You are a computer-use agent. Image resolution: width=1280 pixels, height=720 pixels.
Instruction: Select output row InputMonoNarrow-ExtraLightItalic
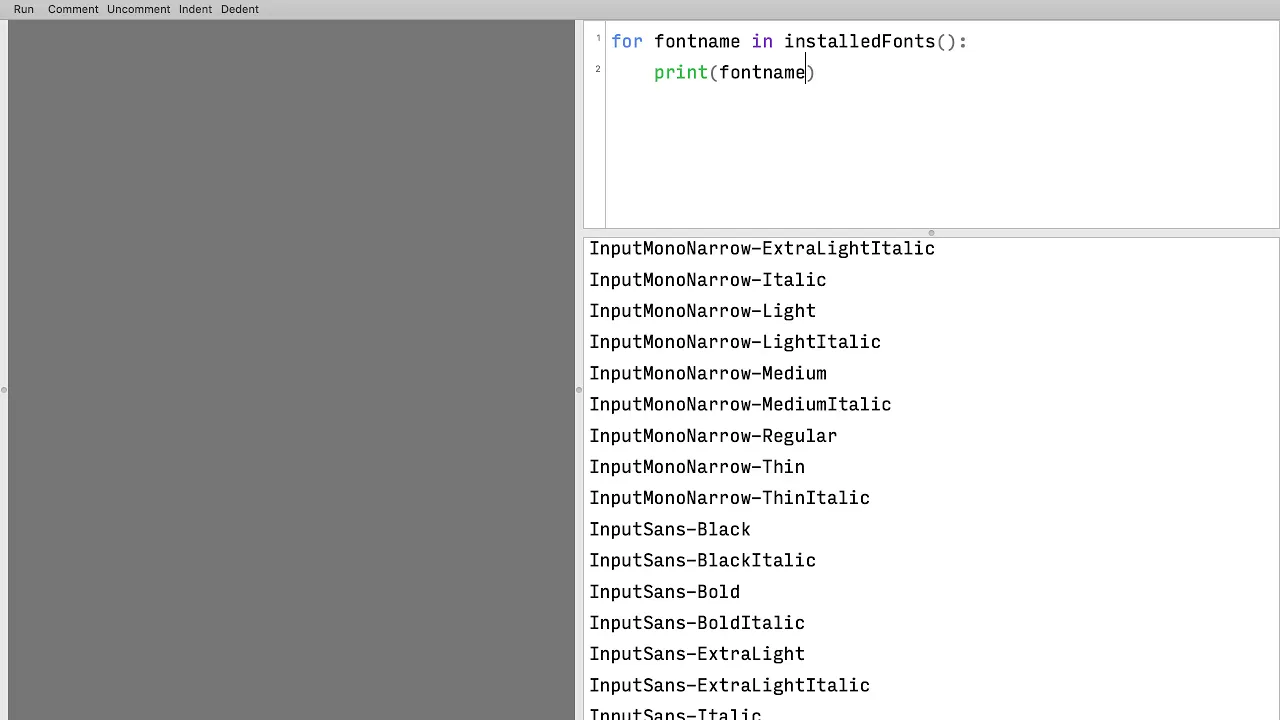(762, 249)
